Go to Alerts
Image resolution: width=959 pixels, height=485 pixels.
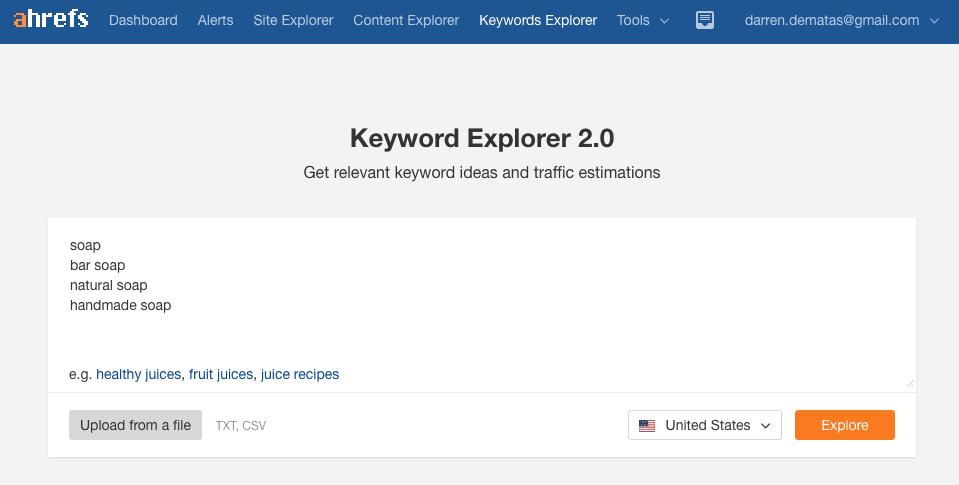point(215,20)
